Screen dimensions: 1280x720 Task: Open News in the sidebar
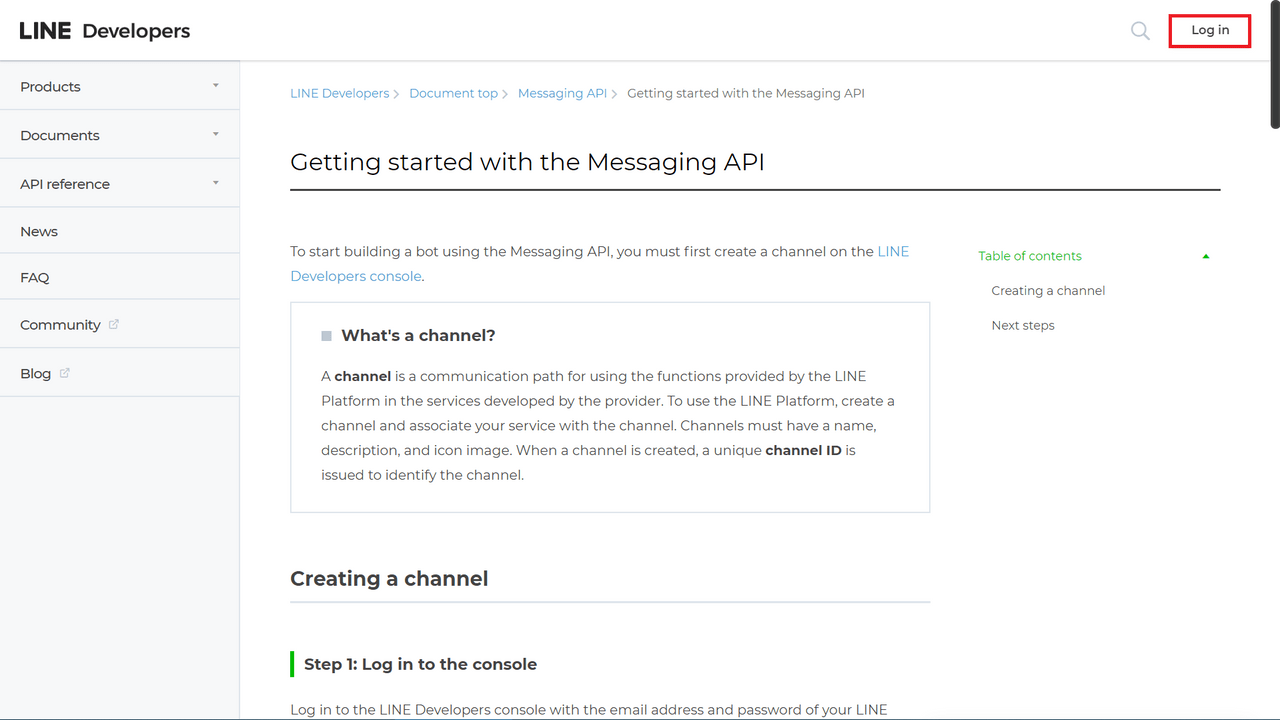(39, 231)
